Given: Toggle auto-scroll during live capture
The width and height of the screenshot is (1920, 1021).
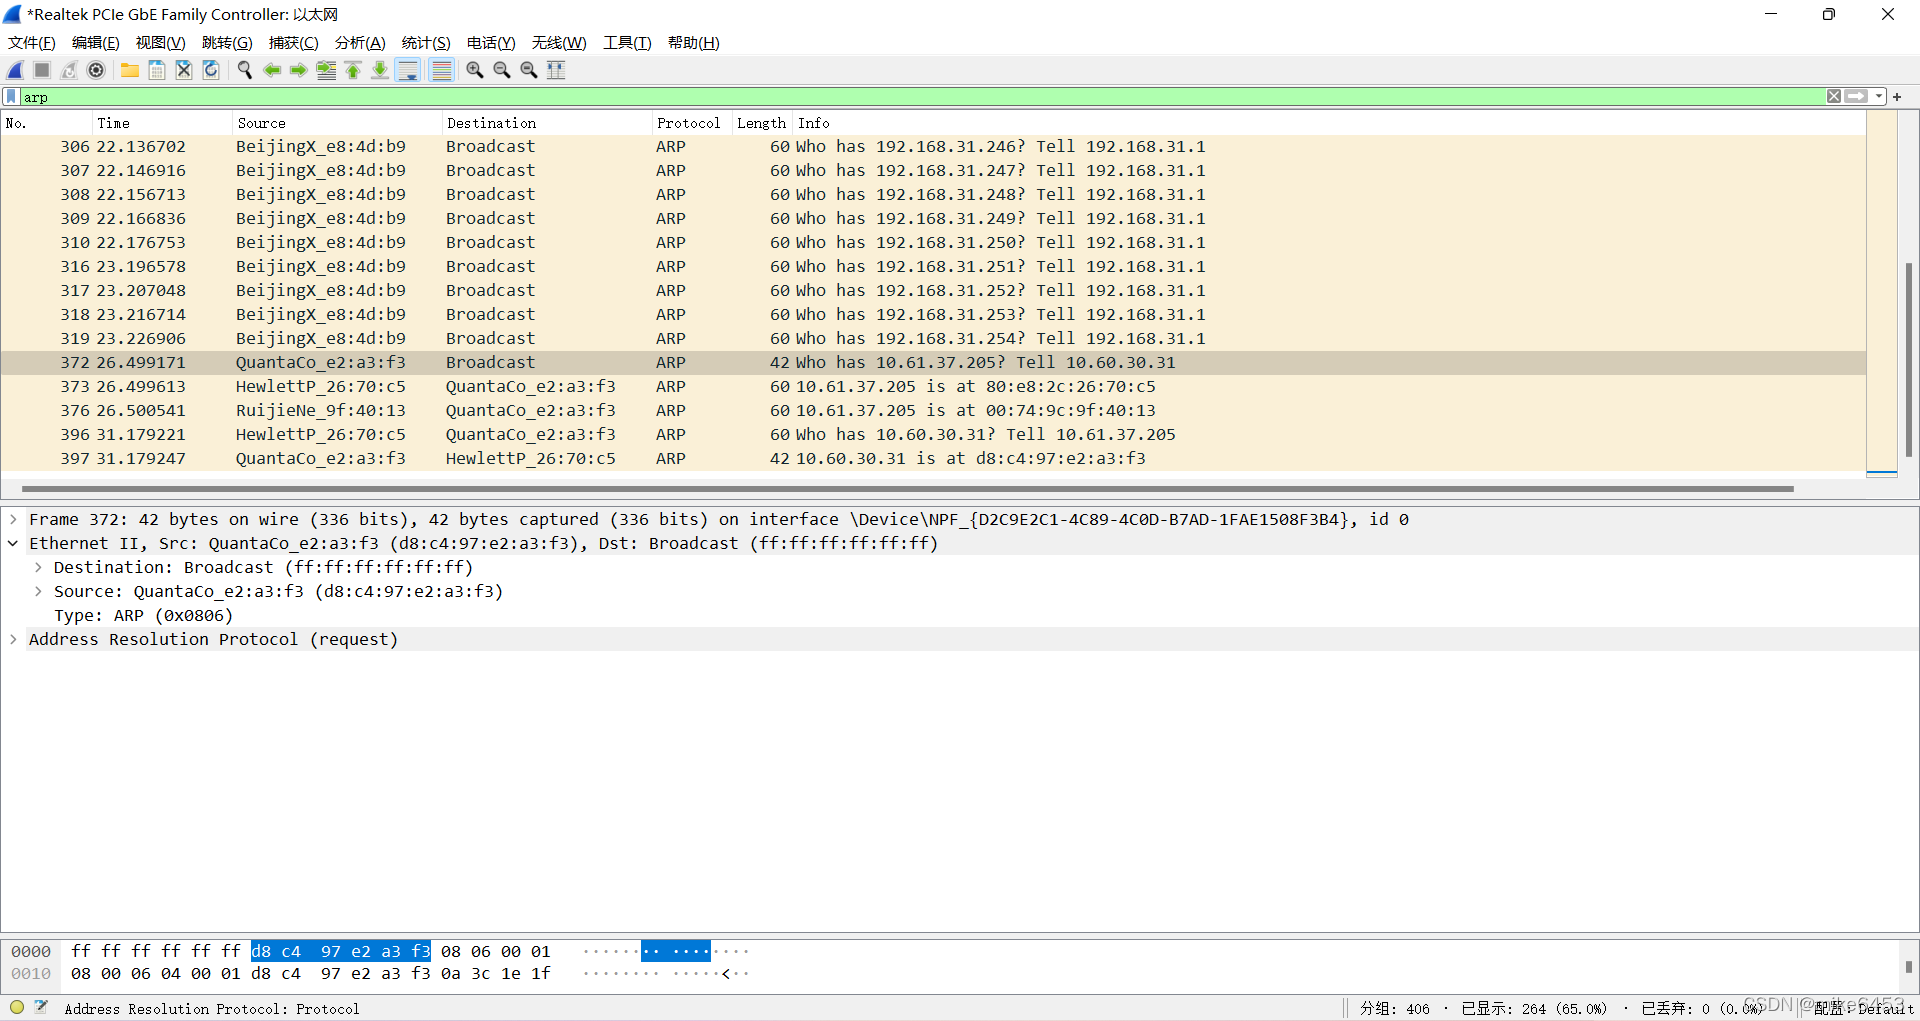Looking at the screenshot, I should [408, 70].
